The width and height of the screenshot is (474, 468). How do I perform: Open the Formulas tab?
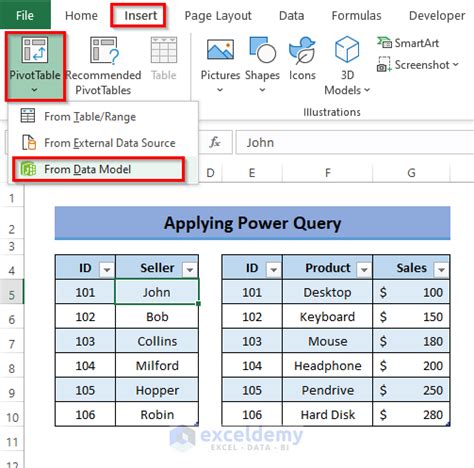coord(356,16)
